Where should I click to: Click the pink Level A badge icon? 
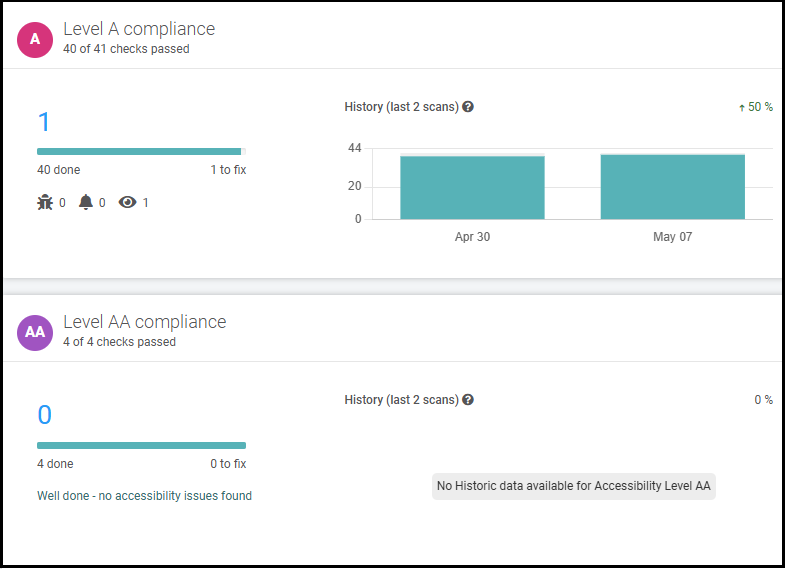point(35,40)
